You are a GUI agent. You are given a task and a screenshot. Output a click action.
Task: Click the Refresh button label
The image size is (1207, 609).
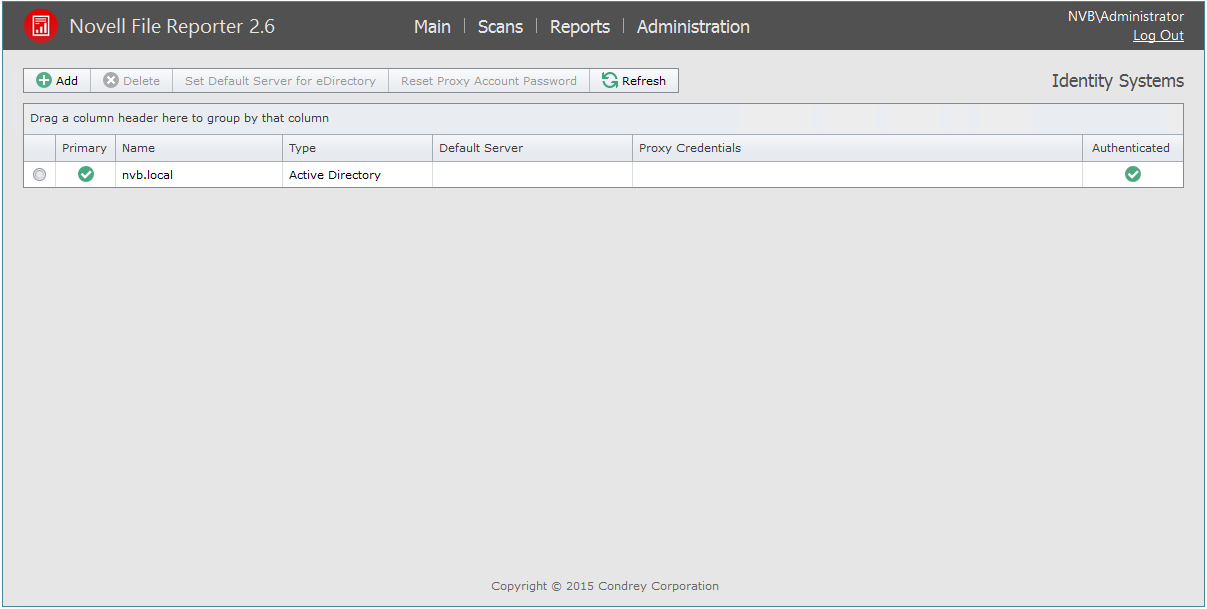click(x=644, y=81)
